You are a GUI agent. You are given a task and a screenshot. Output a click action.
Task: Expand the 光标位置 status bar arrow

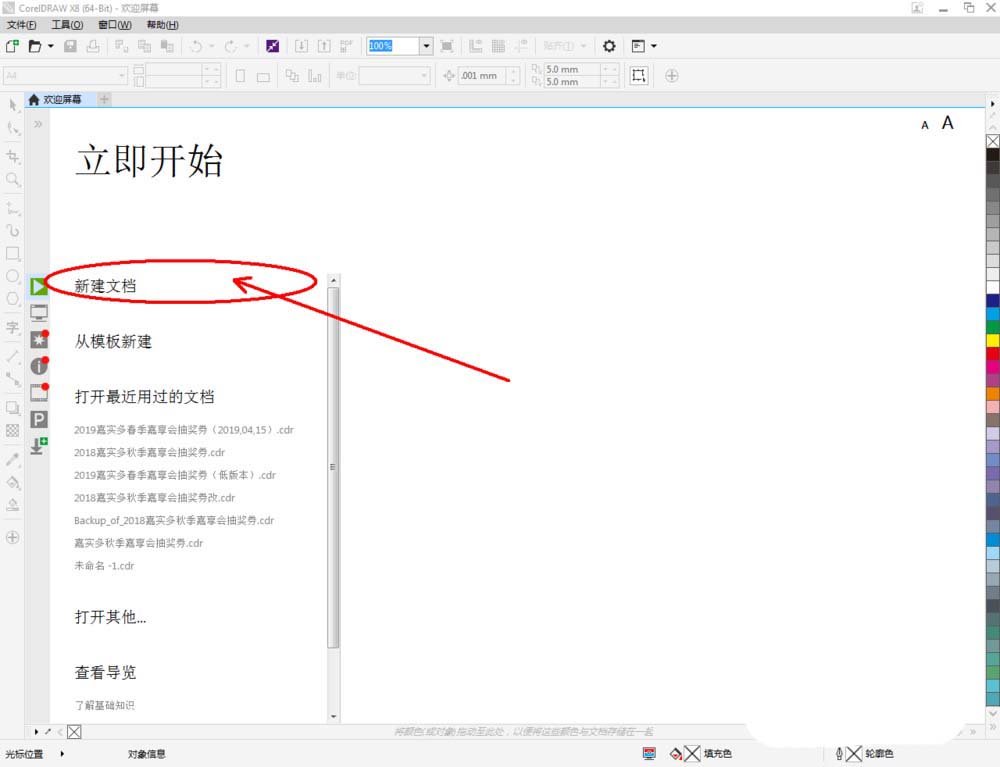pos(62,754)
